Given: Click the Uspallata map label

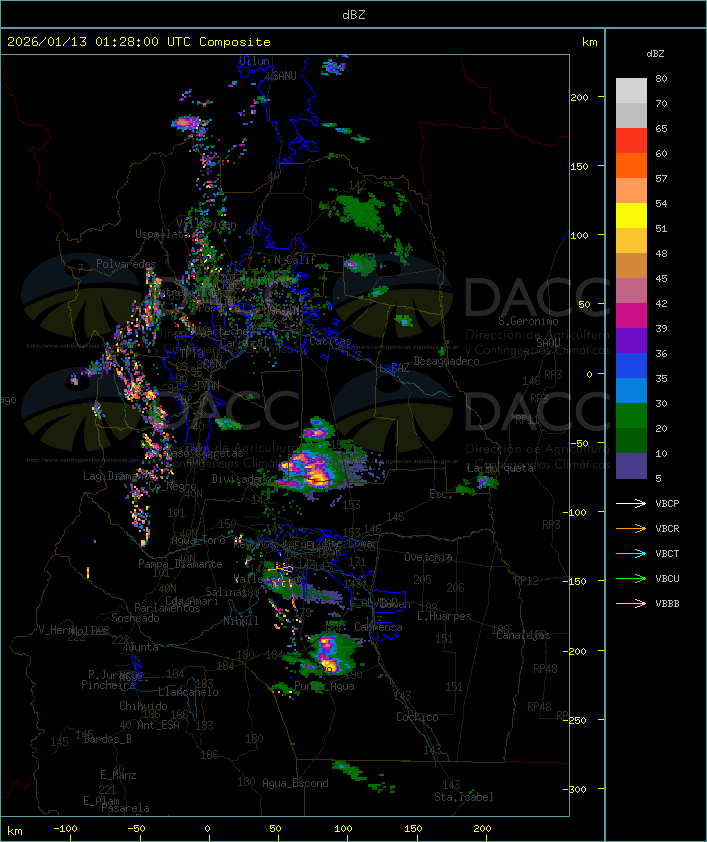Looking at the screenshot, I should click(159, 234).
